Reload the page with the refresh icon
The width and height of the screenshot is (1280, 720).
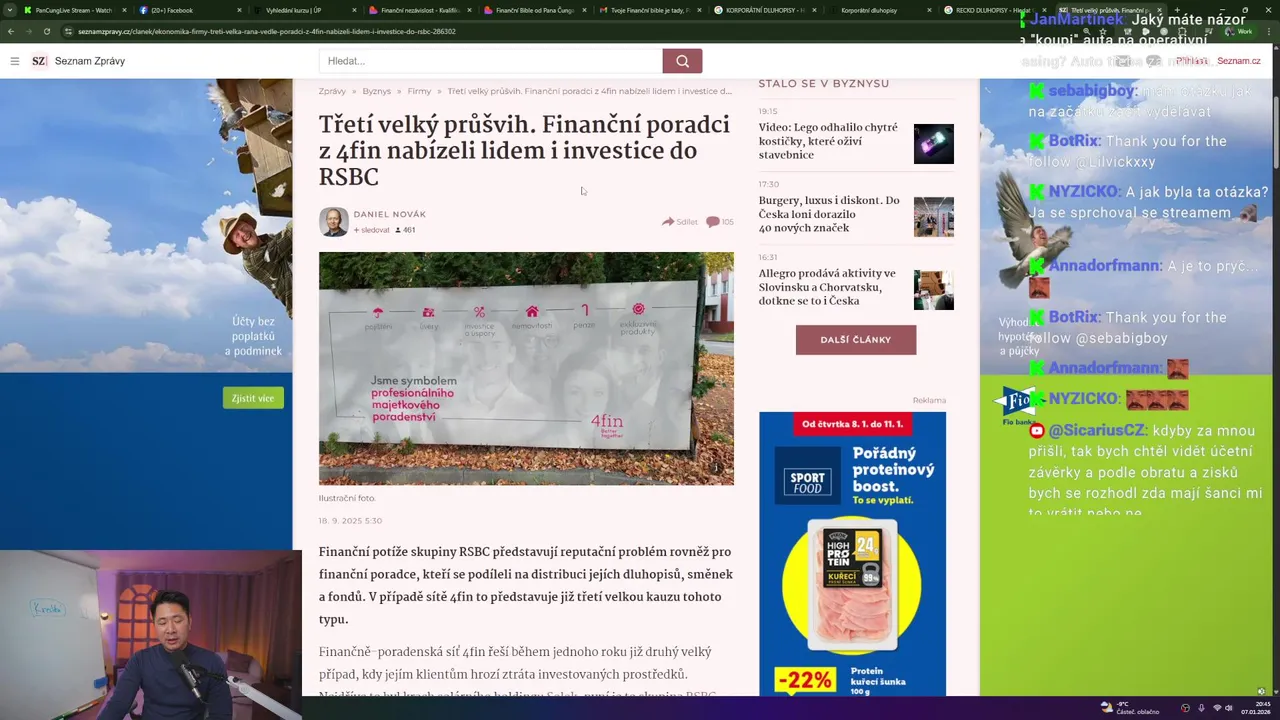click(46, 31)
